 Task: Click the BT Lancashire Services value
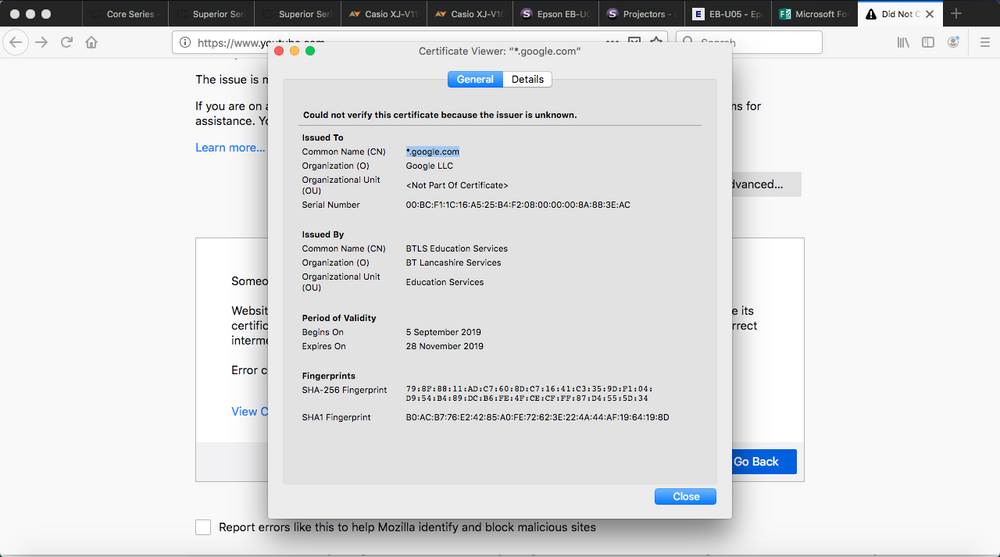click(x=453, y=263)
